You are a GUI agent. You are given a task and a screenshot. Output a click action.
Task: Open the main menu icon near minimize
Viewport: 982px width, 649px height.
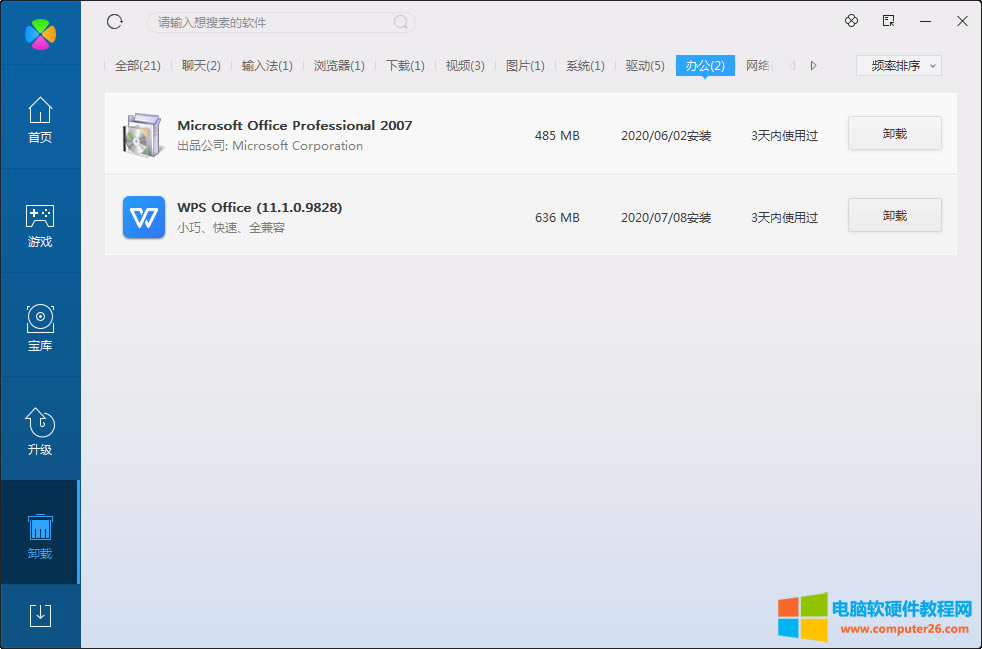click(888, 21)
